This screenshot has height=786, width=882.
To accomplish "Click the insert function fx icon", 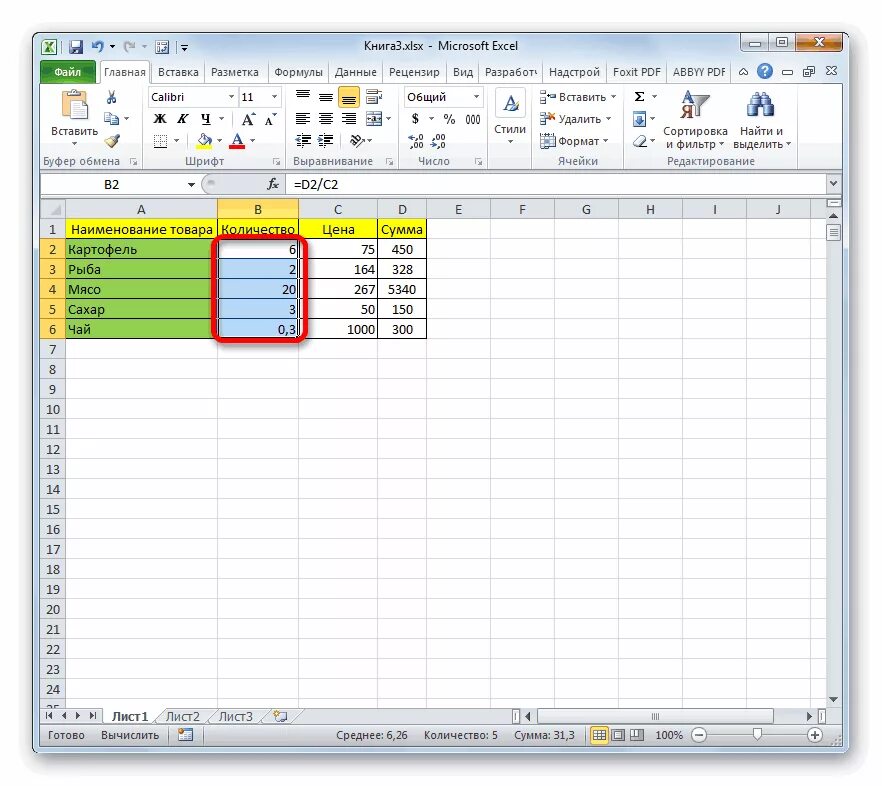I will (x=273, y=185).
